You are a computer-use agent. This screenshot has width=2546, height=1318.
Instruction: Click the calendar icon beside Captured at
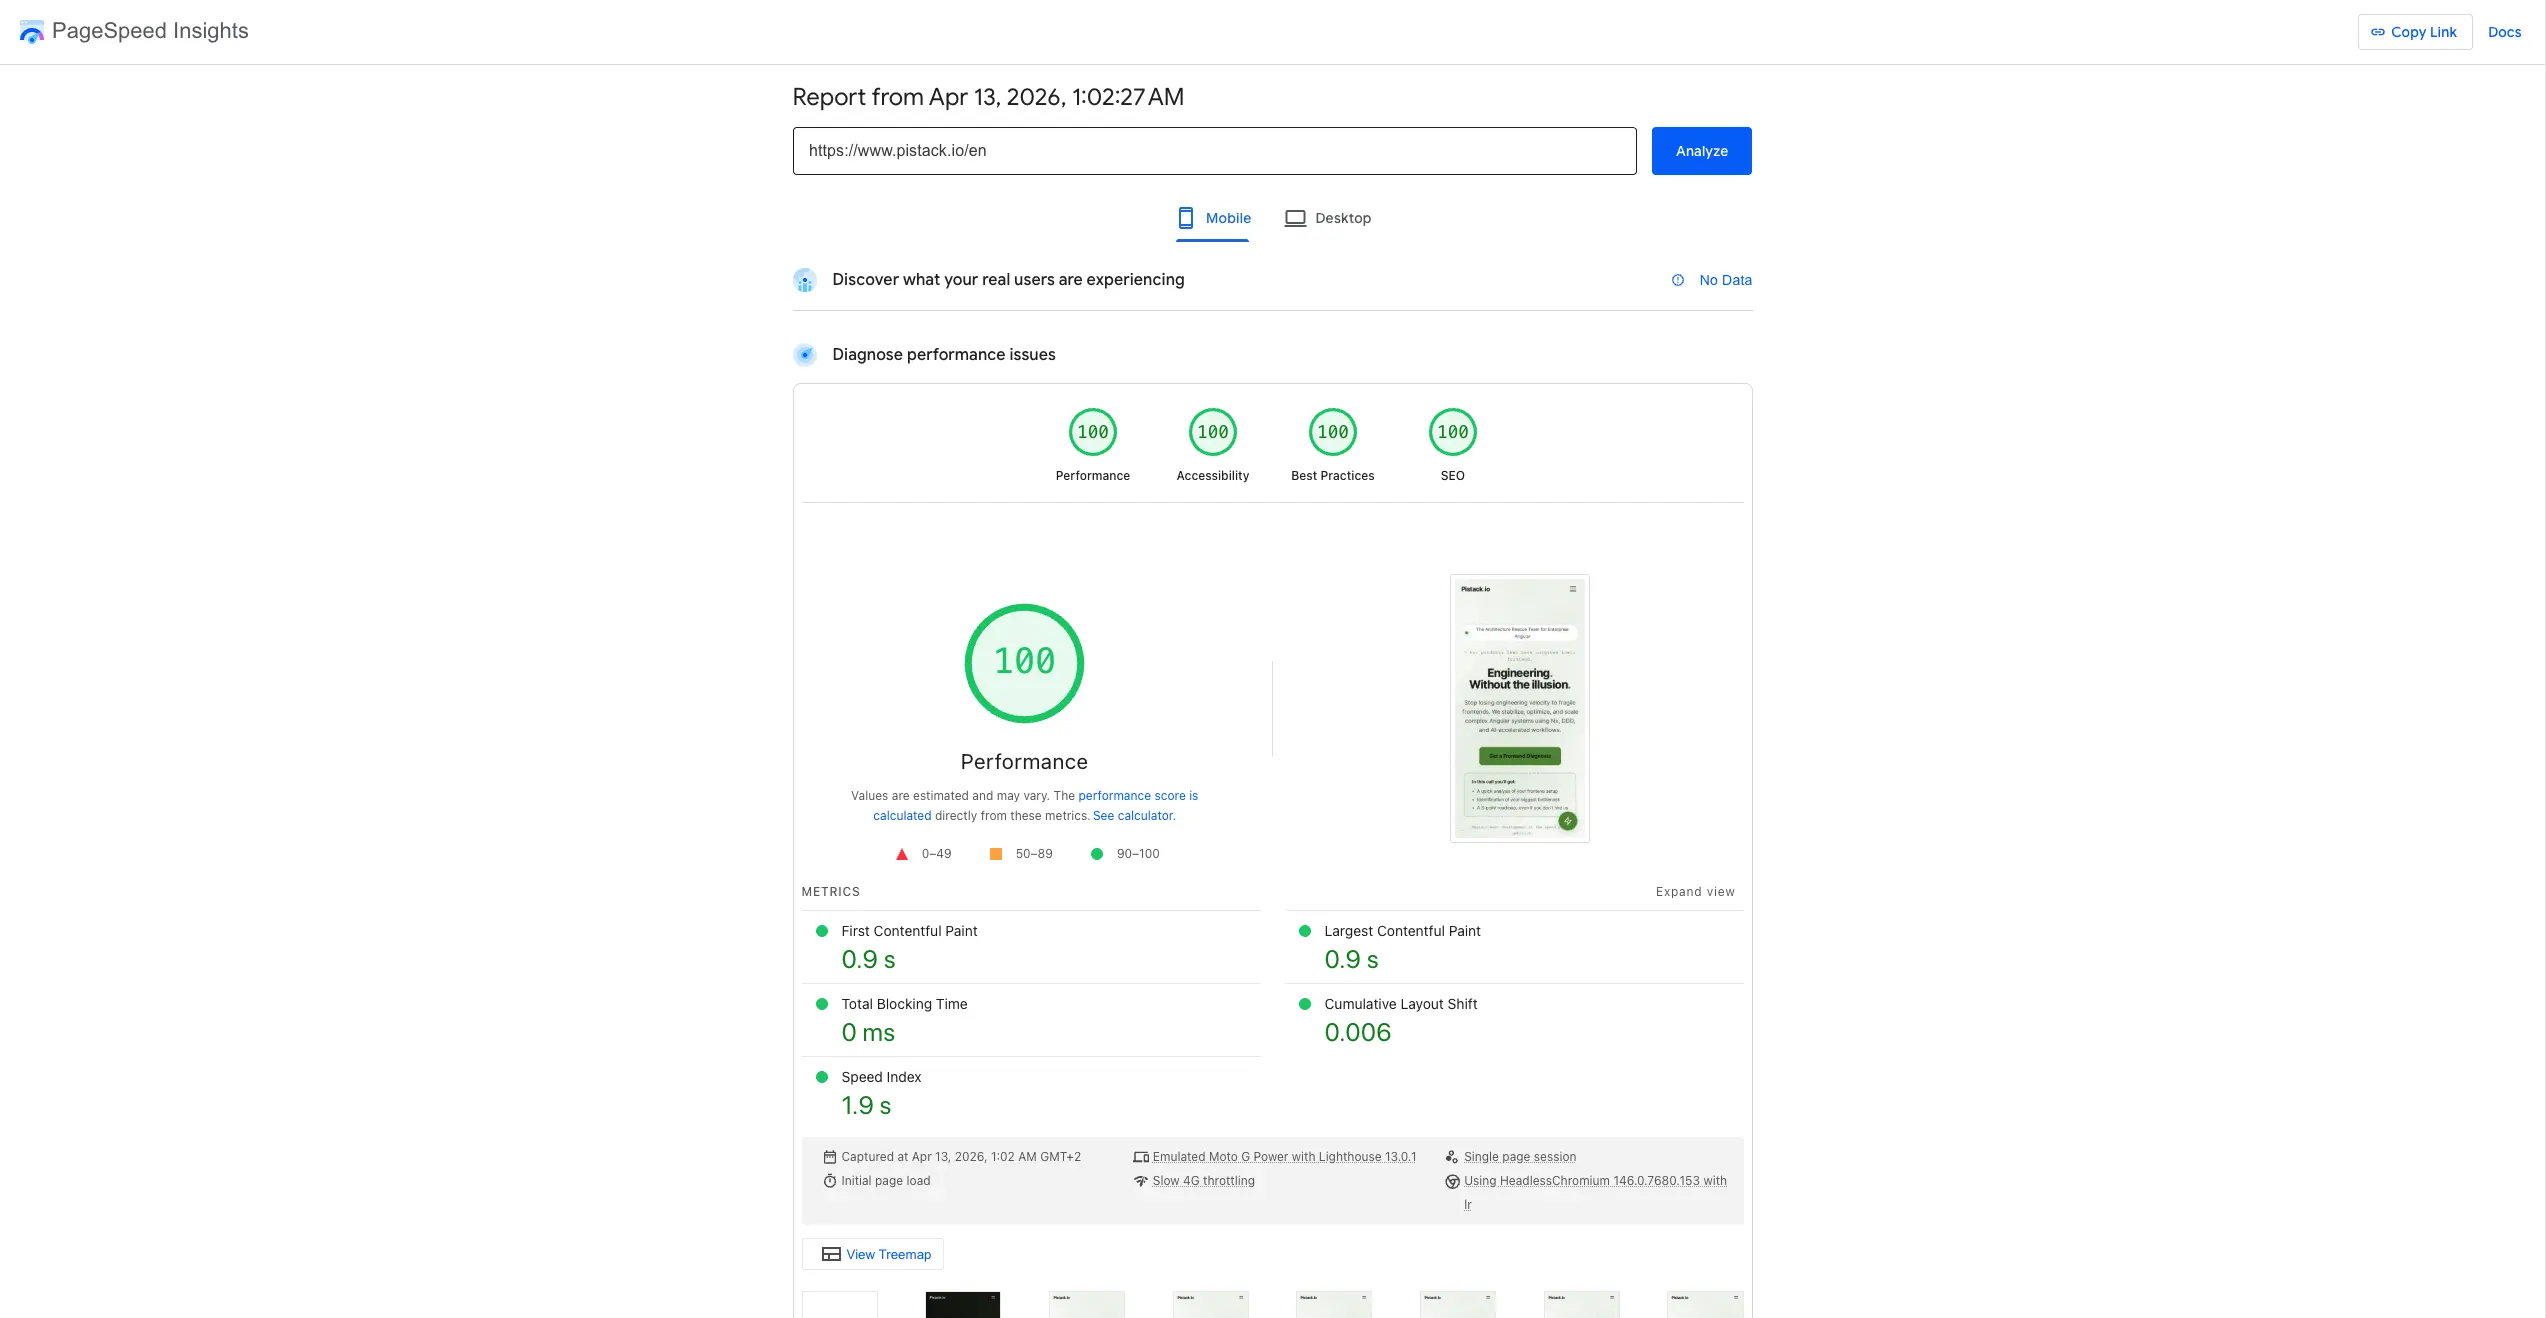(x=829, y=1157)
